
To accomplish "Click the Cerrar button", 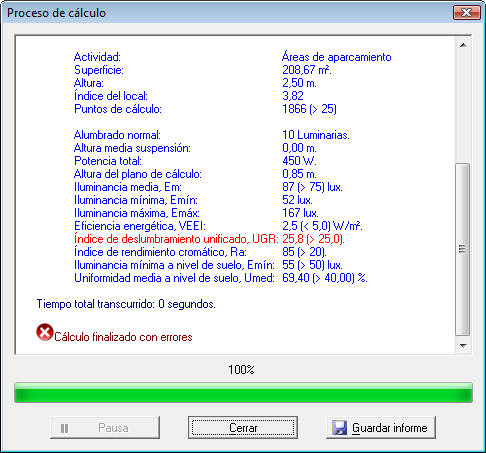I will tap(243, 427).
